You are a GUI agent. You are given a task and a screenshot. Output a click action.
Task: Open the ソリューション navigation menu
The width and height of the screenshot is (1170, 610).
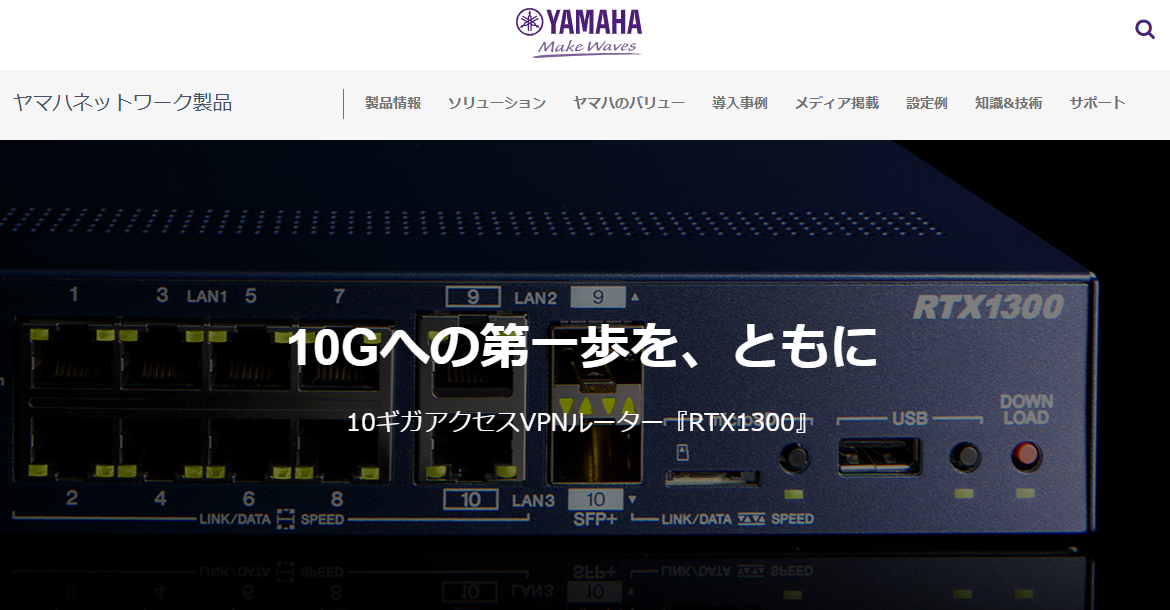pos(497,102)
